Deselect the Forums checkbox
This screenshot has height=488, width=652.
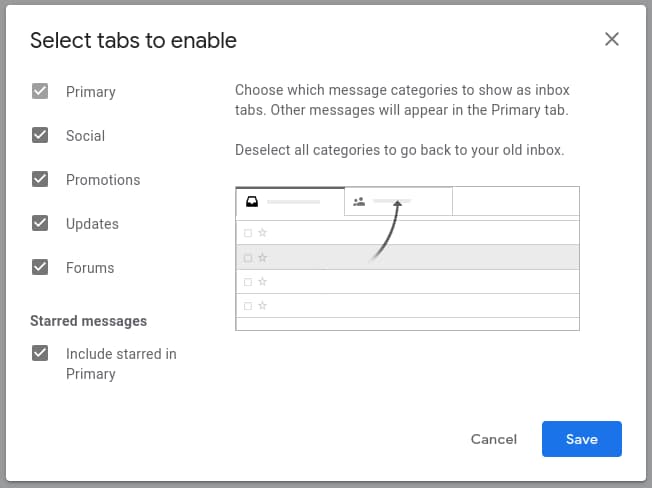tap(40, 268)
